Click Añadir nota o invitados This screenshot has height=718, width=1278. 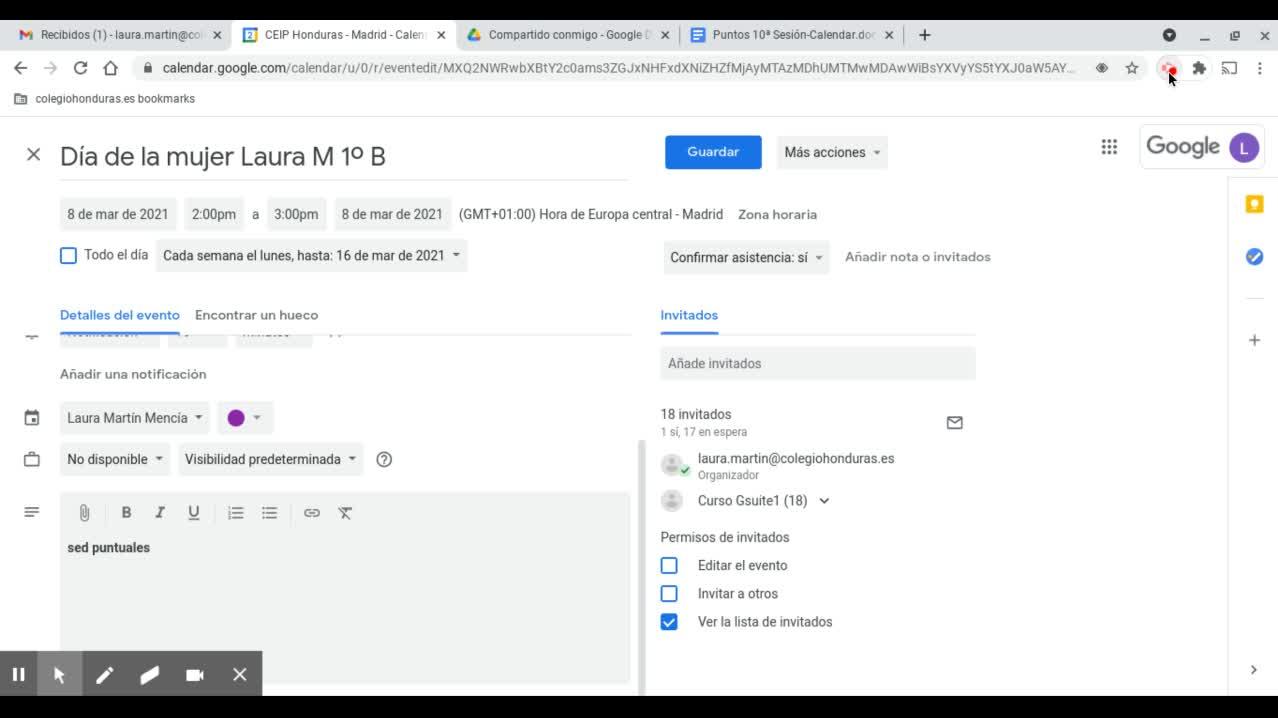click(917, 257)
